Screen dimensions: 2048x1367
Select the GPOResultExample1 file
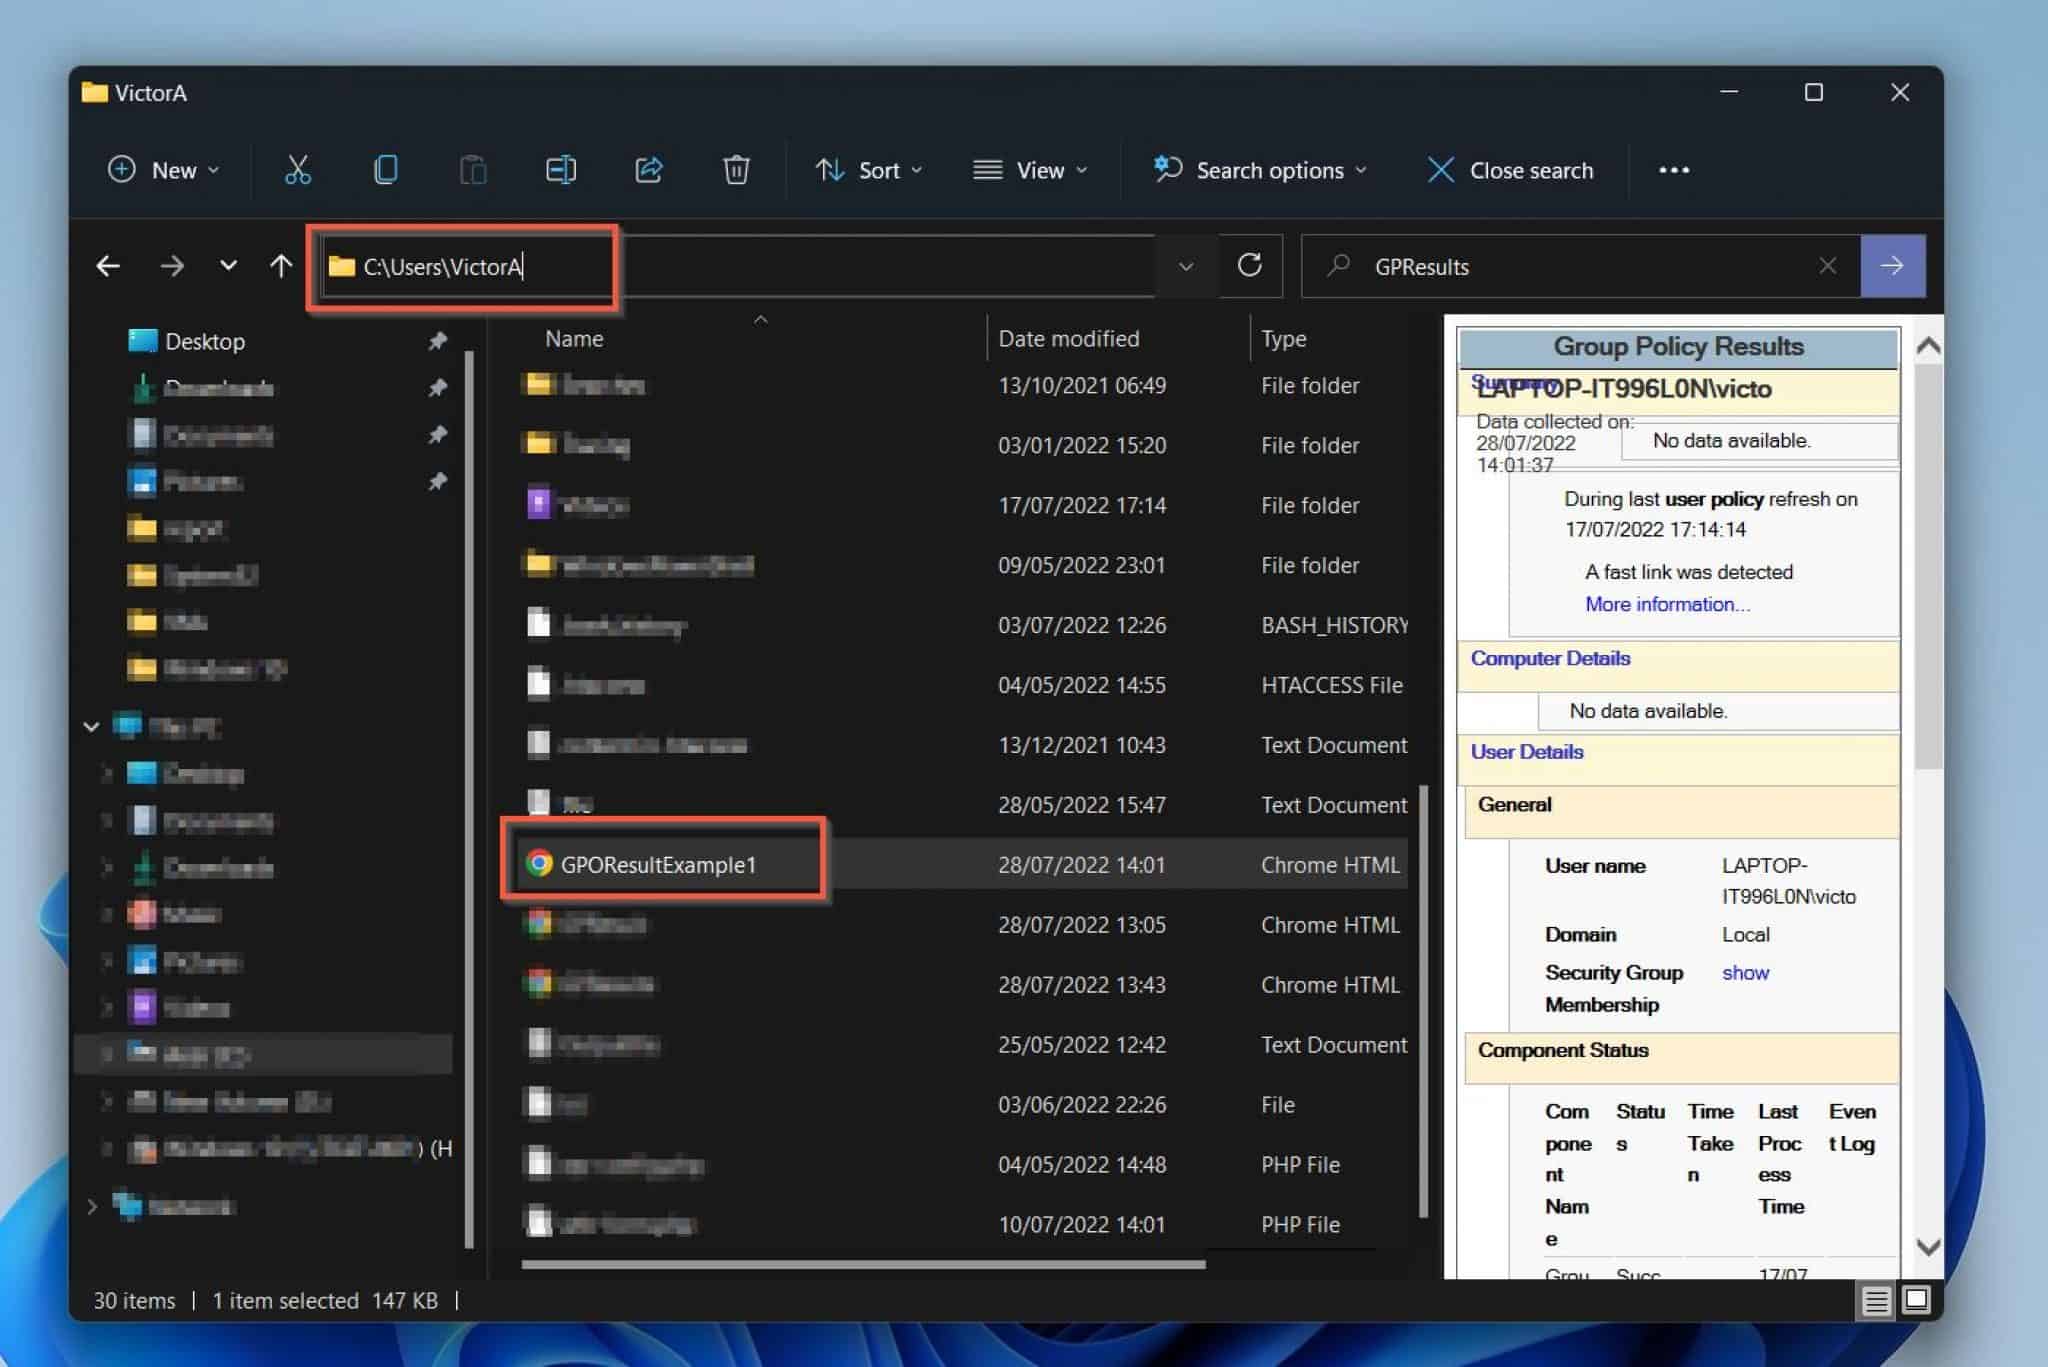tap(658, 865)
